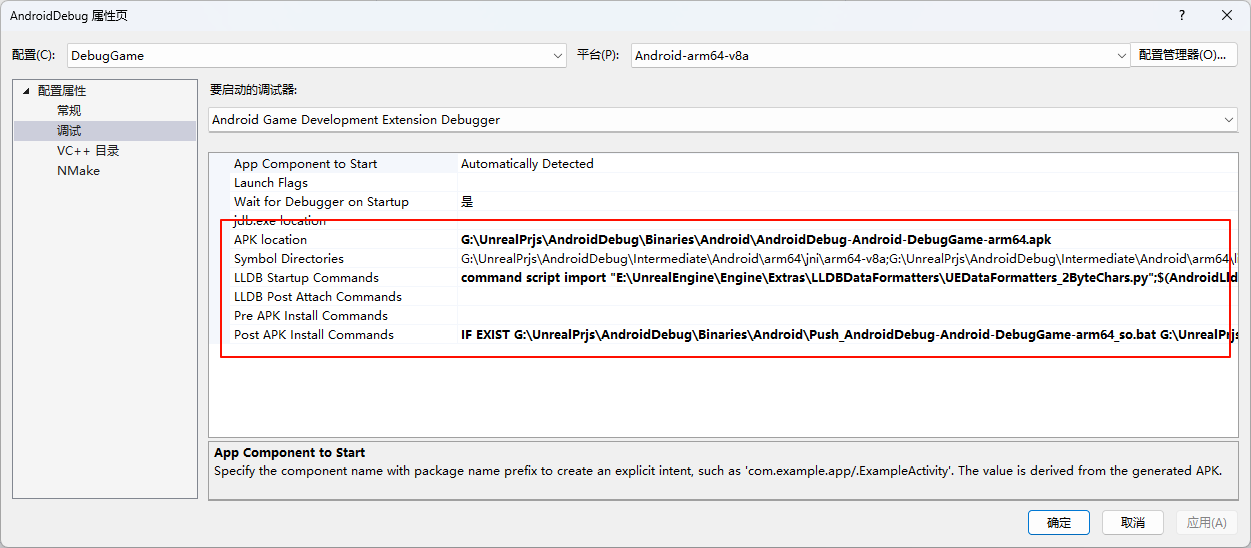
Task: Select 调试 in the property tree
Action: coord(69,131)
